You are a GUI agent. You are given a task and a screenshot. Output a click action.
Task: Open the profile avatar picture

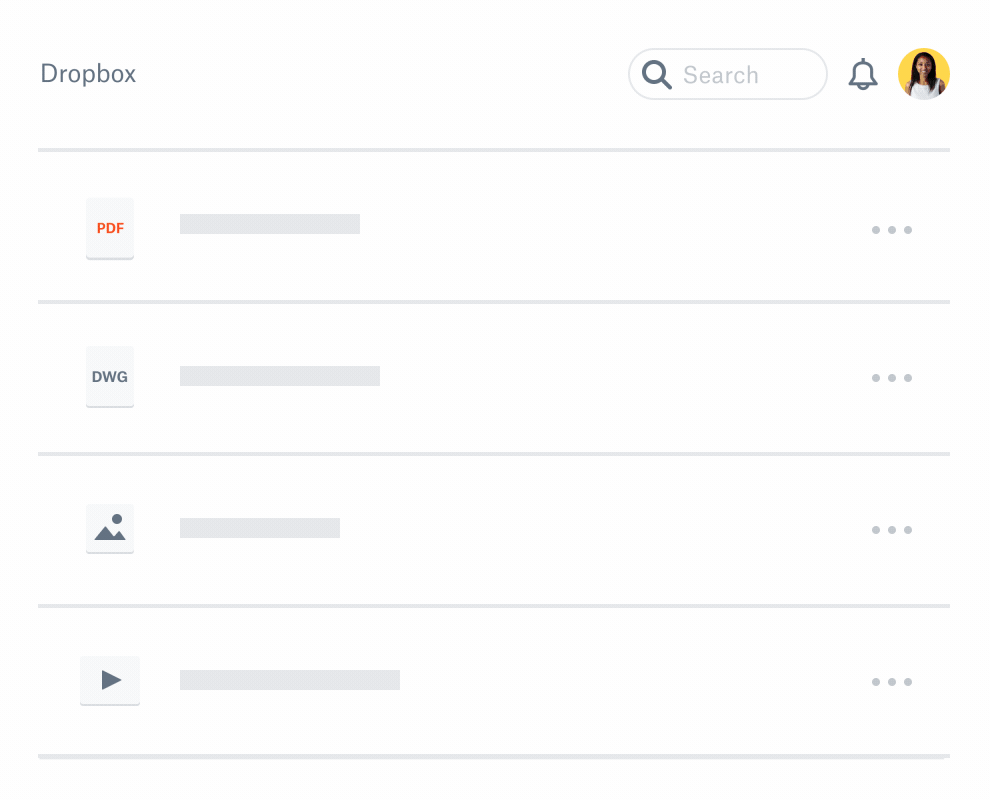(923, 74)
